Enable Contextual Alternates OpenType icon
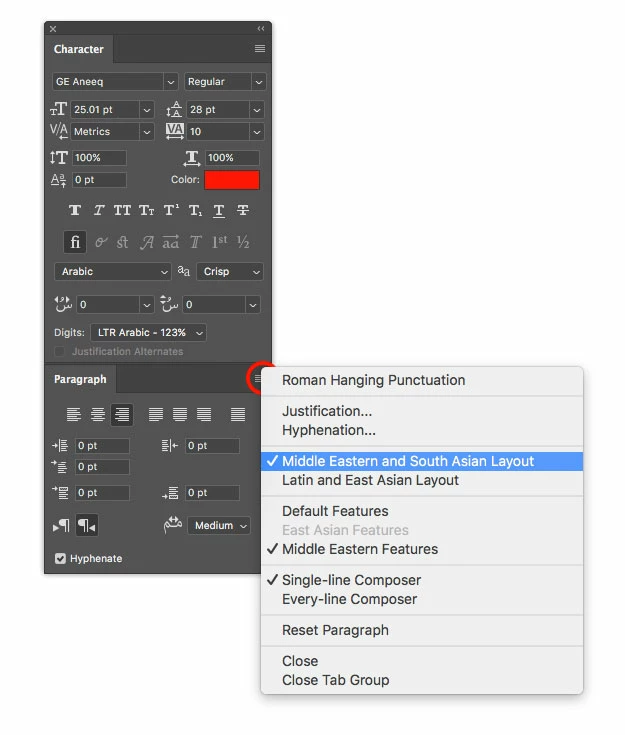The image size is (625, 735). [x=100, y=242]
